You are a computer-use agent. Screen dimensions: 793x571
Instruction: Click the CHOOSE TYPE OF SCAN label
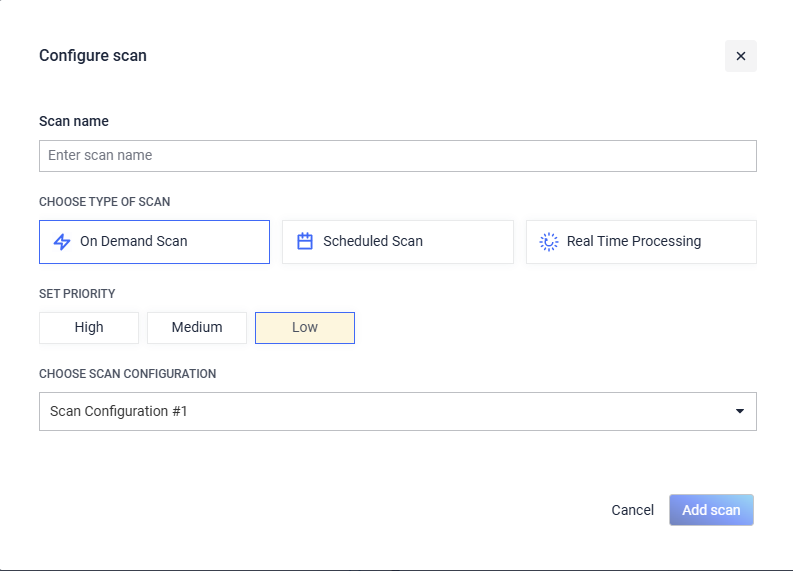105,202
